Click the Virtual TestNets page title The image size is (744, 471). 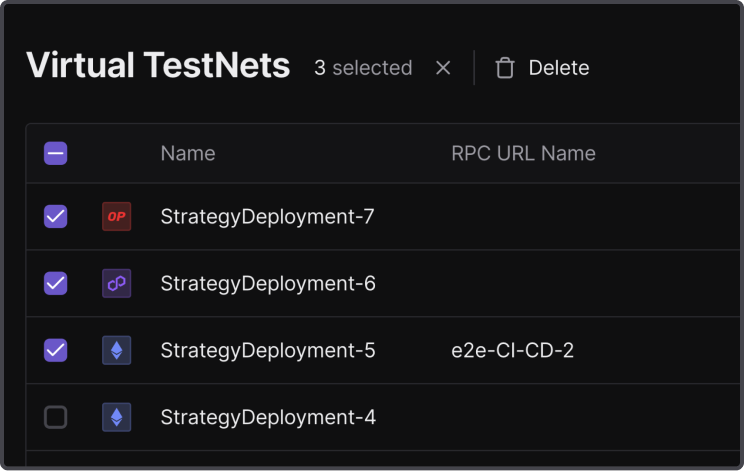click(x=158, y=66)
